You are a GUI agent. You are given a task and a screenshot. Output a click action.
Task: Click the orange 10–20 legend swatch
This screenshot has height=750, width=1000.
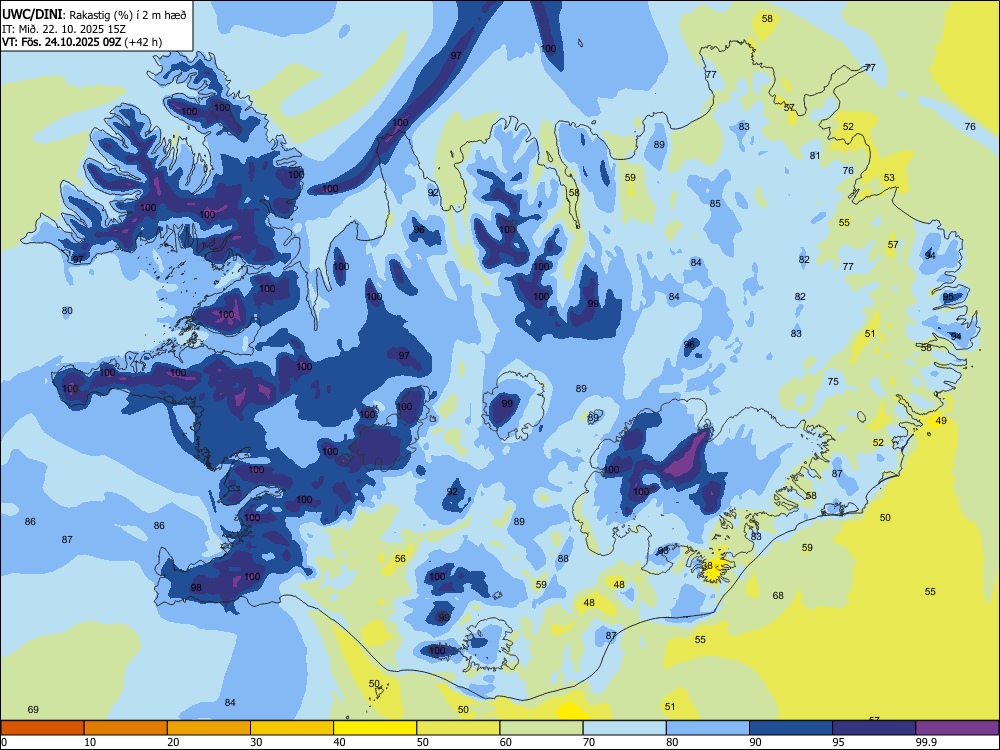pyautogui.click(x=126, y=728)
